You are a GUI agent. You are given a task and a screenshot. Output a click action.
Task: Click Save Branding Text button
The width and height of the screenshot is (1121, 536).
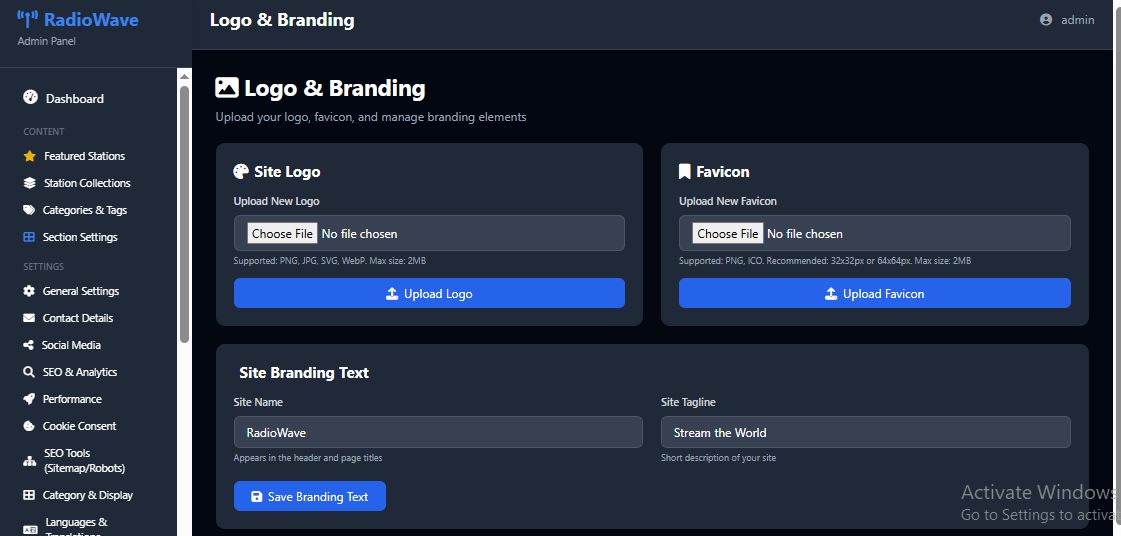(309, 497)
